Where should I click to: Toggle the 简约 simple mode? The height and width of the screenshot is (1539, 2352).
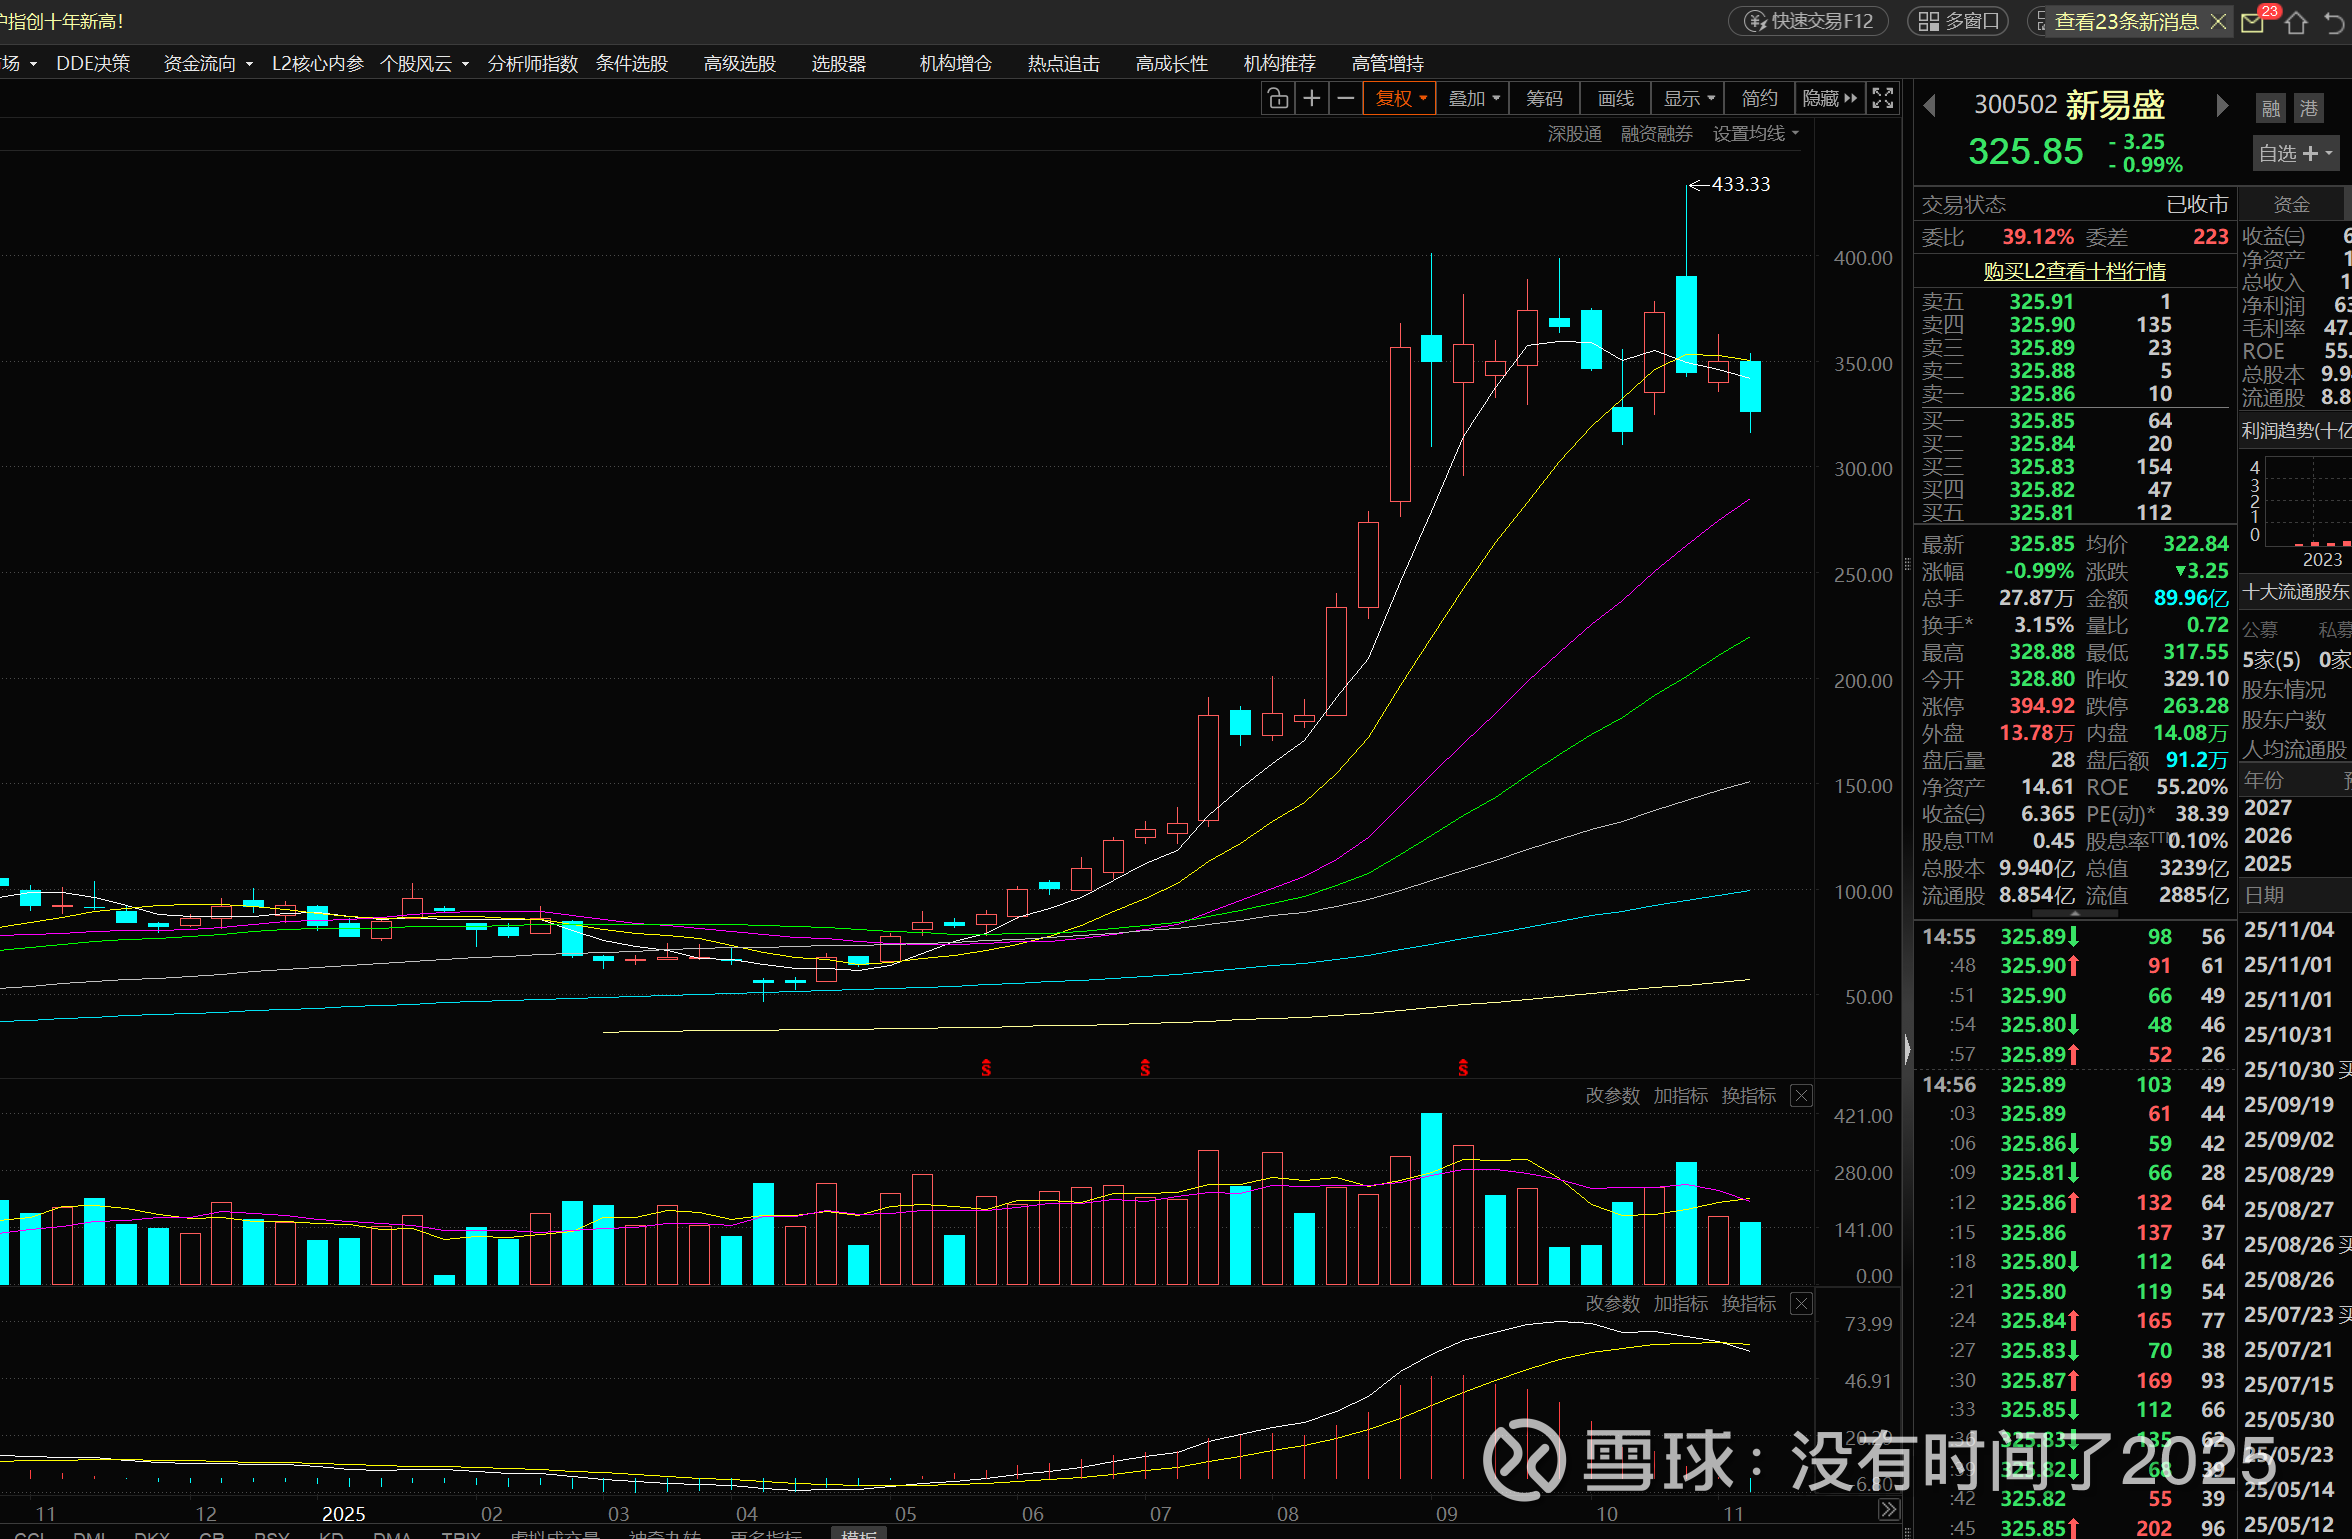(1759, 98)
